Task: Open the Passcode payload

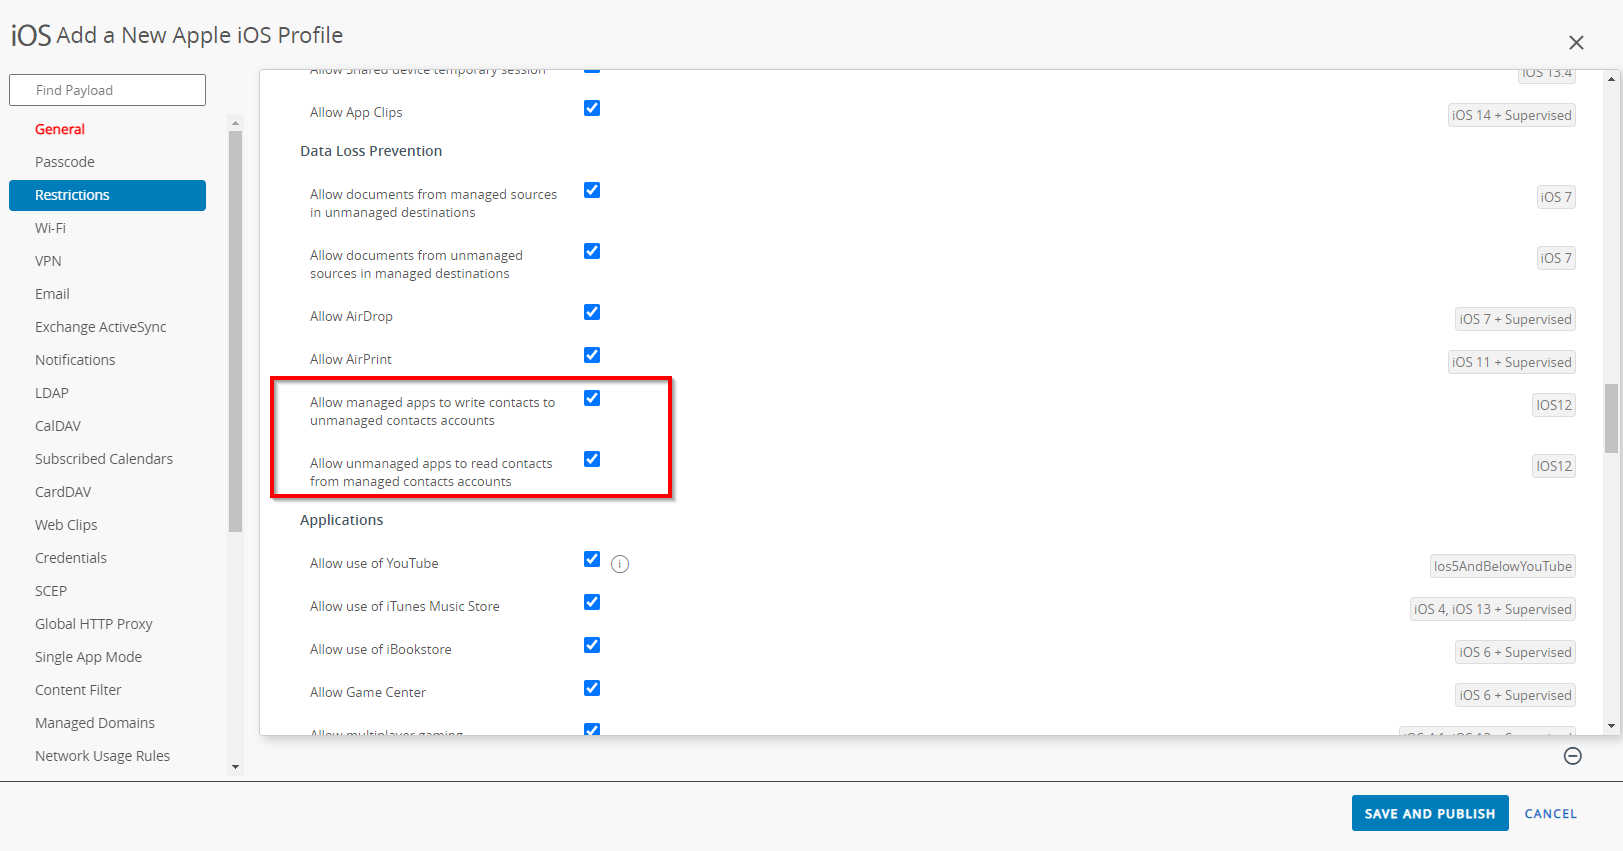Action: pos(65,162)
